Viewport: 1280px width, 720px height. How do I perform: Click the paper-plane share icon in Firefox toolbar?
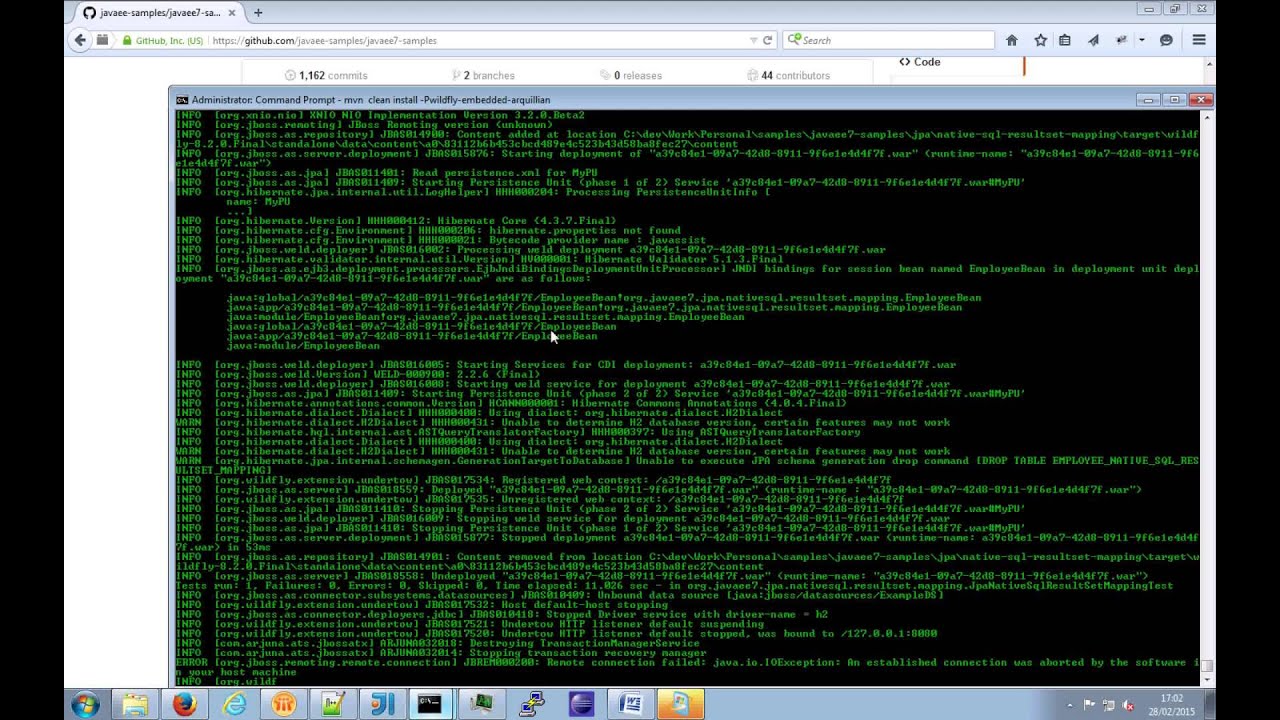tap(1093, 40)
